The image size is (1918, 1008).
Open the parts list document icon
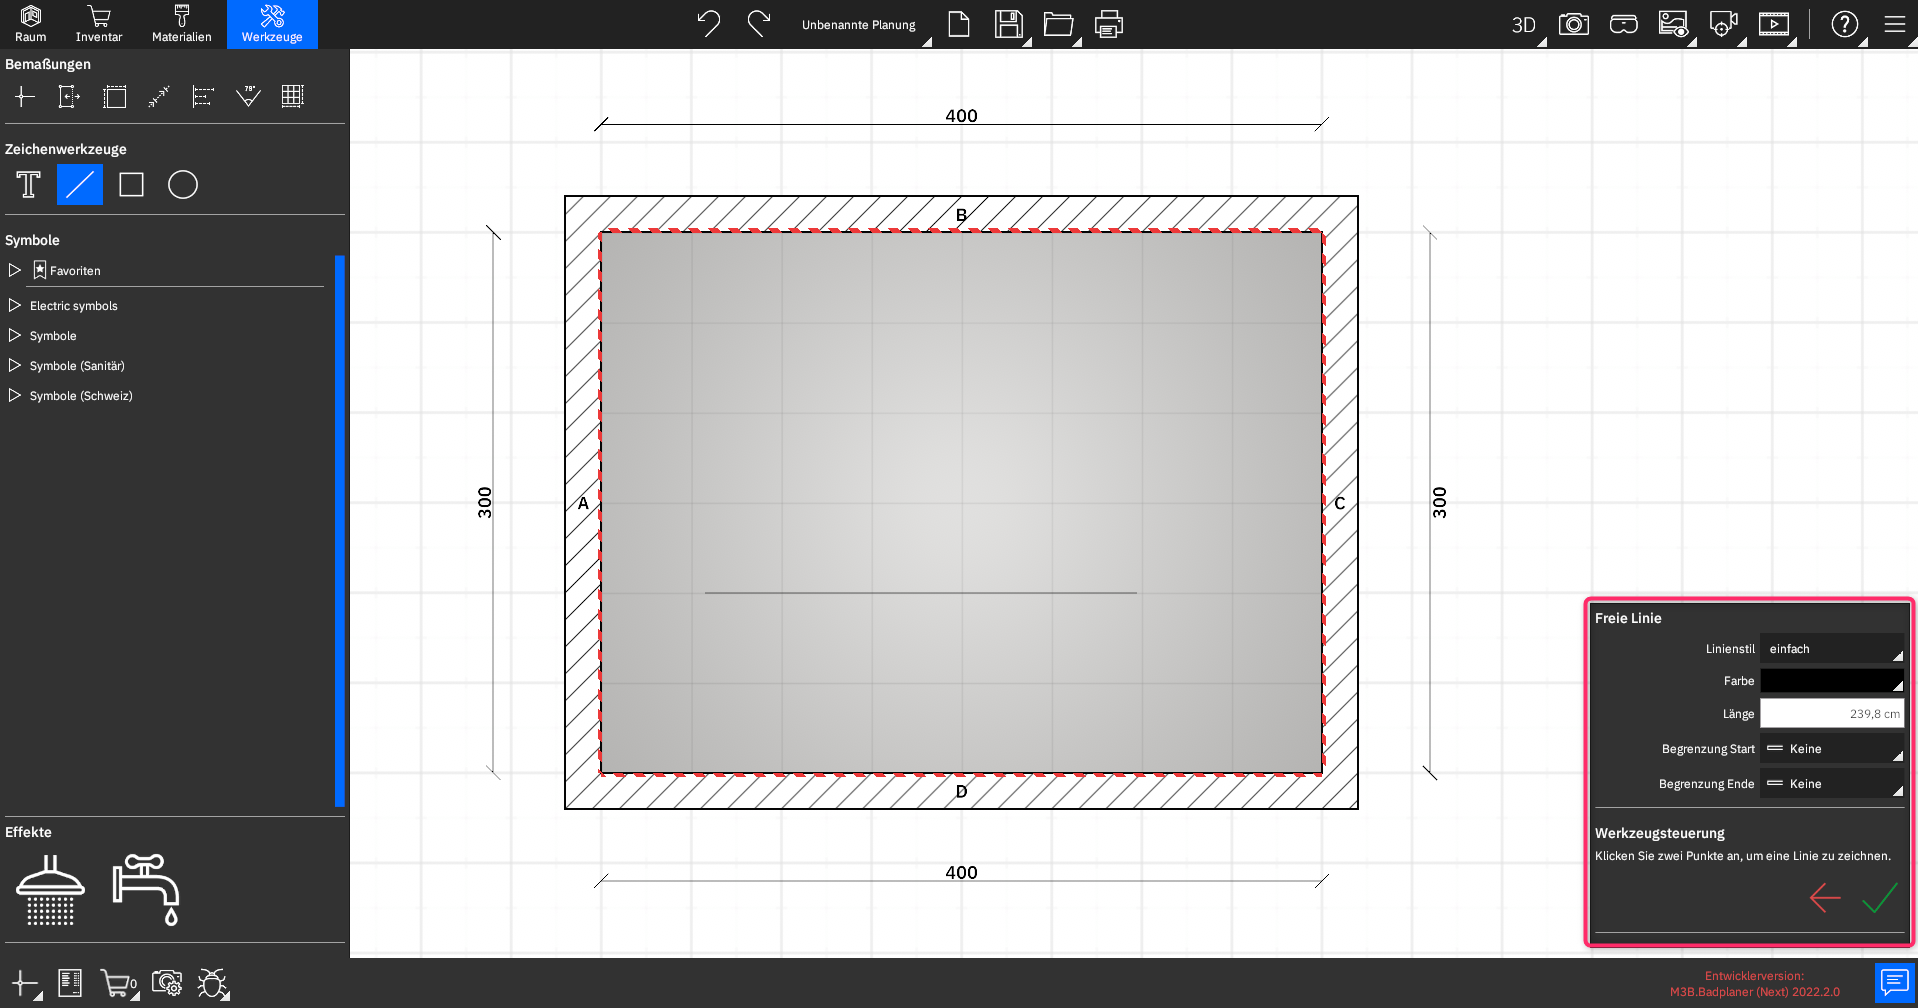click(70, 983)
